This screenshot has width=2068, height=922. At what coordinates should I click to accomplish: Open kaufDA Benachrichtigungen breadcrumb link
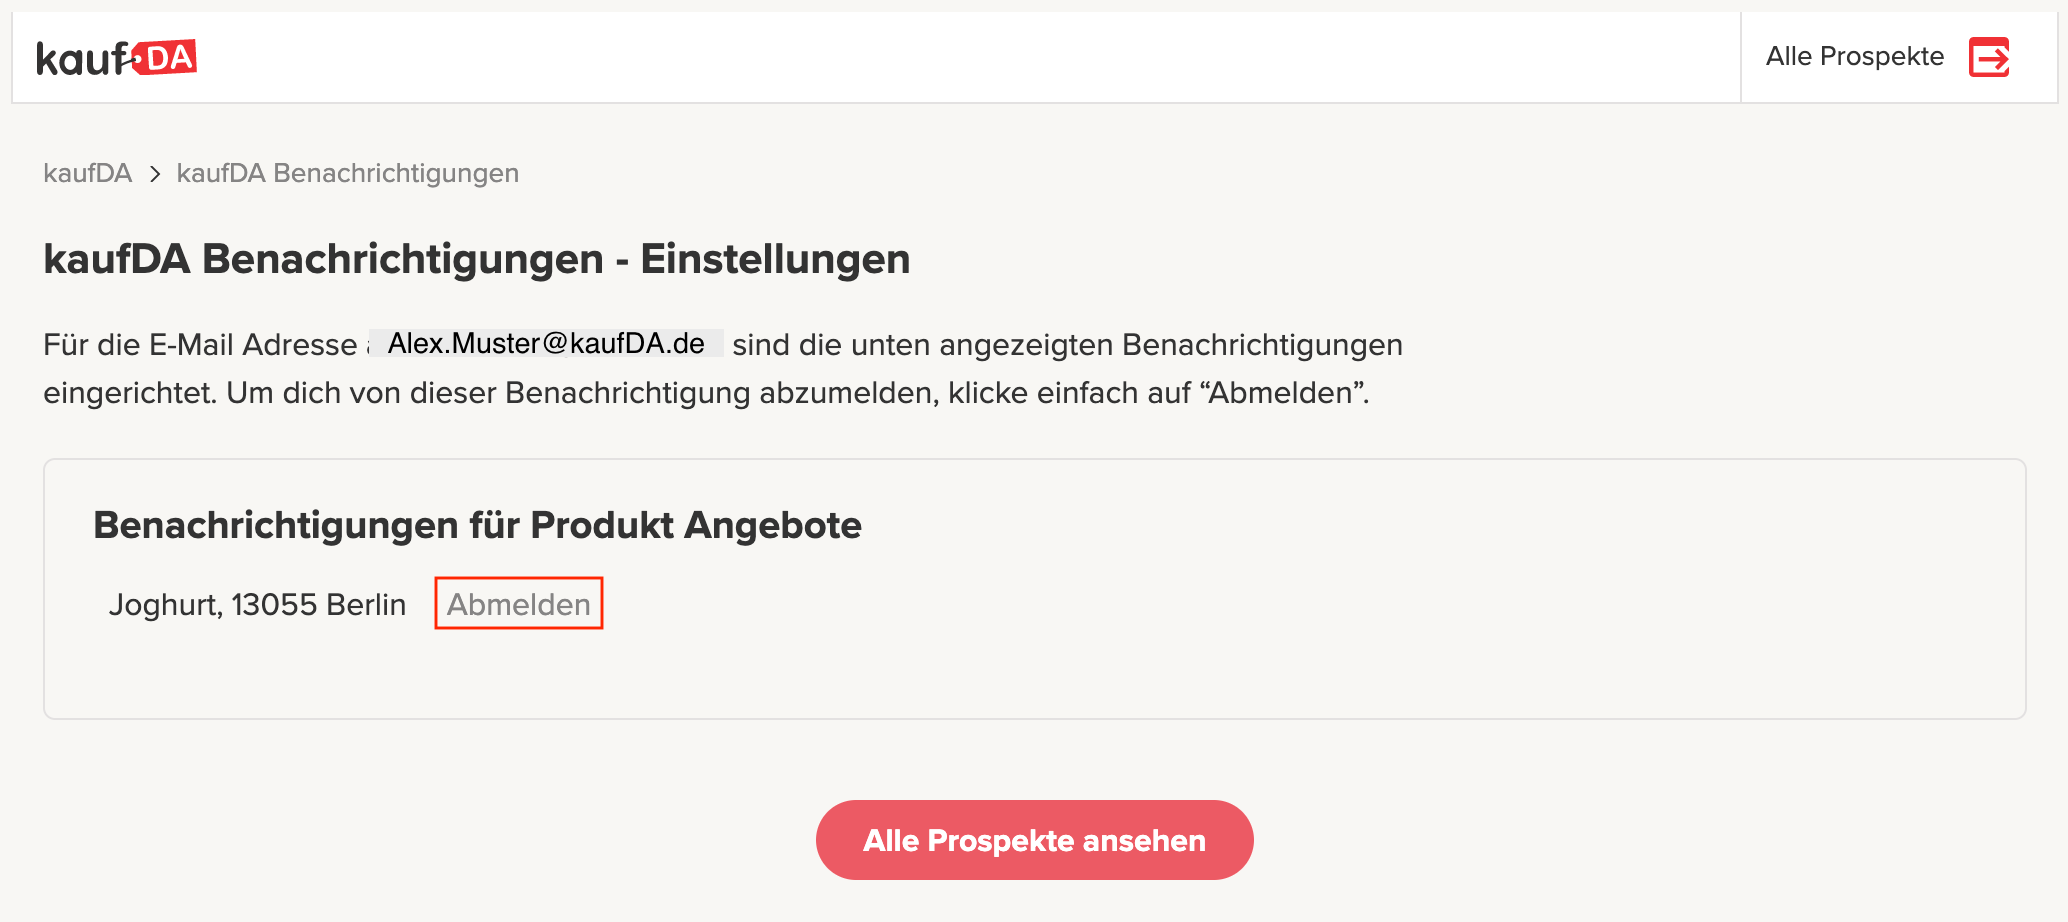coord(348,173)
